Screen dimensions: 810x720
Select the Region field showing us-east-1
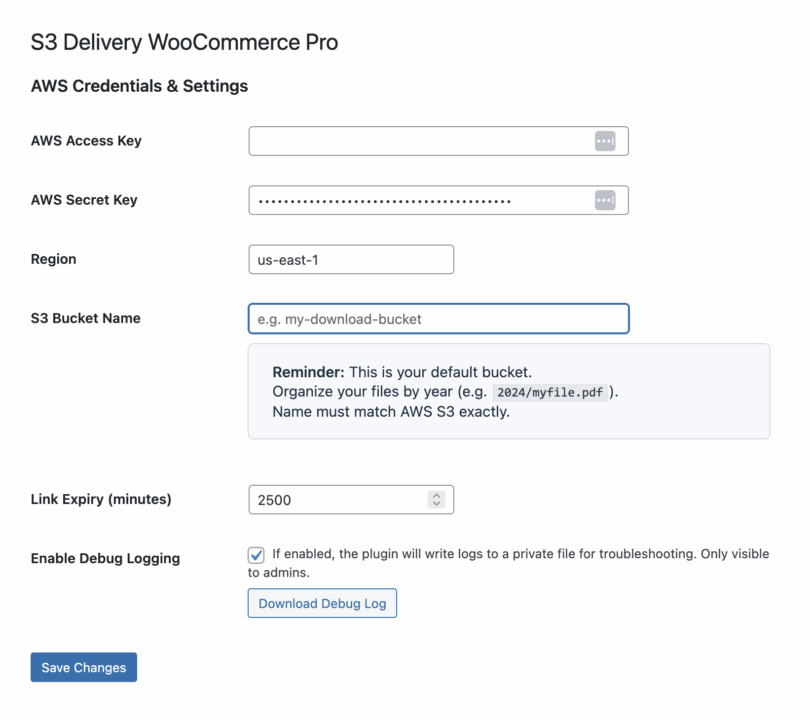click(350, 260)
